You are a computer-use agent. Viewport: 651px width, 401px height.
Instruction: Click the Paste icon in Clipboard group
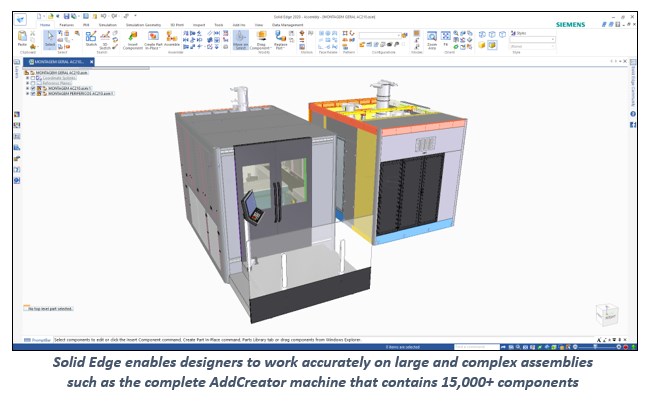point(22,38)
